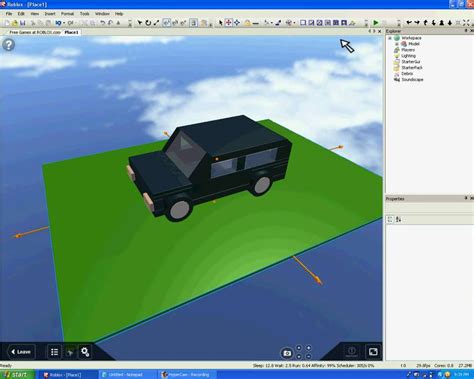Screen dimensions: 474x379
Task: Open the Format menu
Action: tap(67, 14)
